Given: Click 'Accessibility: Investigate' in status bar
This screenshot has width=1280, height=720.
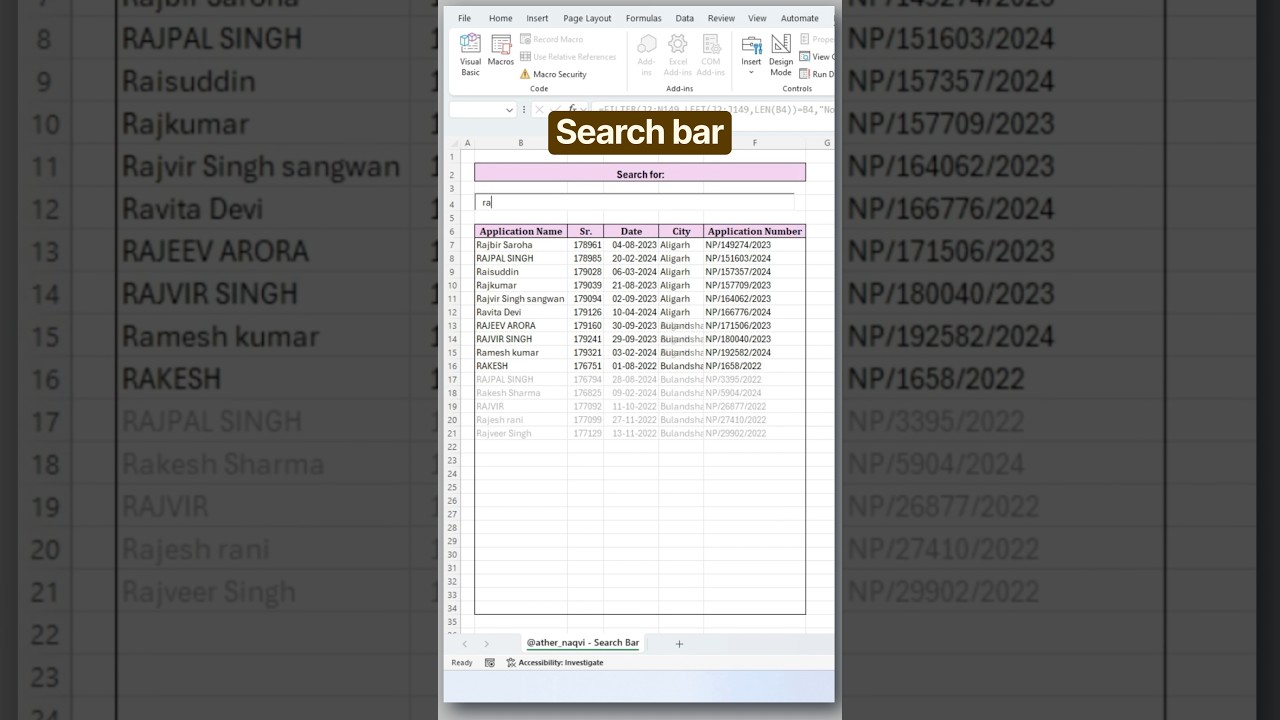Looking at the screenshot, I should 555,662.
